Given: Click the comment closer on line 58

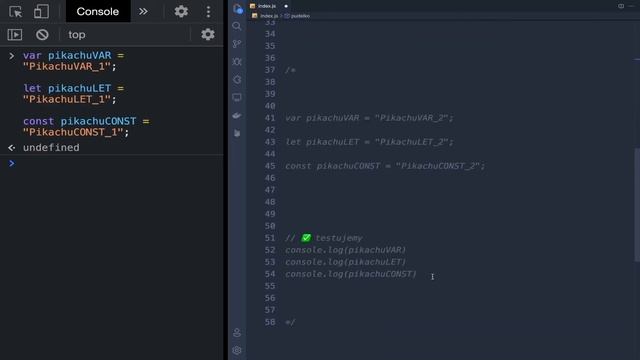Looking at the screenshot, I should coord(290,322).
